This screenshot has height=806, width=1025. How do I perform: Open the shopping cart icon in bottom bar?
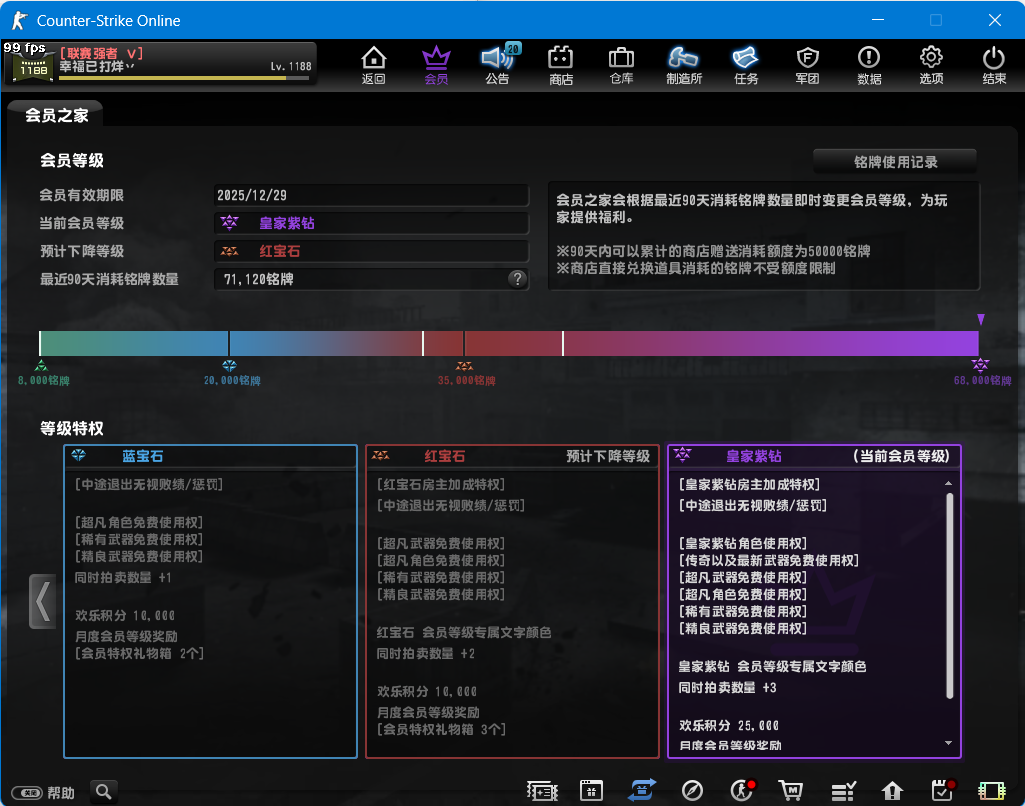coord(791,791)
